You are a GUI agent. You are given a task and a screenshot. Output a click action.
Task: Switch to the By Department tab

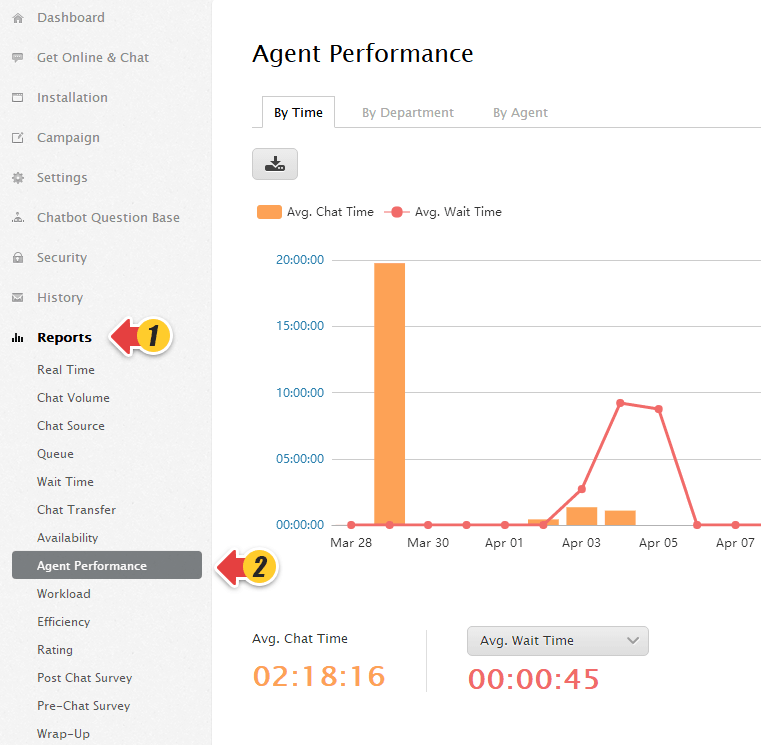[407, 113]
